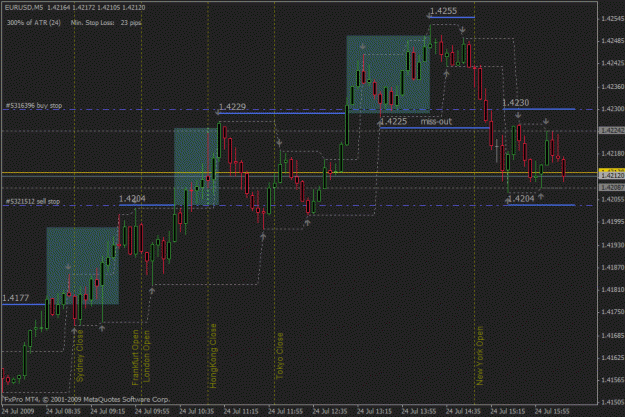The width and height of the screenshot is (625, 417).
Task: Click the 1.41930 price scale value
Action: (612, 245)
